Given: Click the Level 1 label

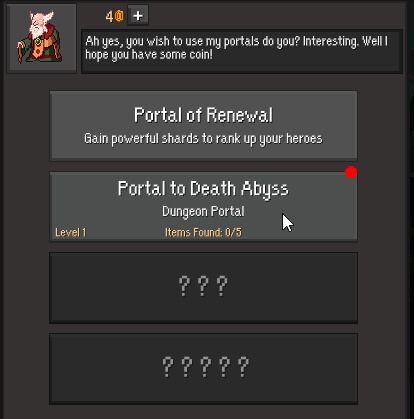Looking at the screenshot, I should 71,232.
